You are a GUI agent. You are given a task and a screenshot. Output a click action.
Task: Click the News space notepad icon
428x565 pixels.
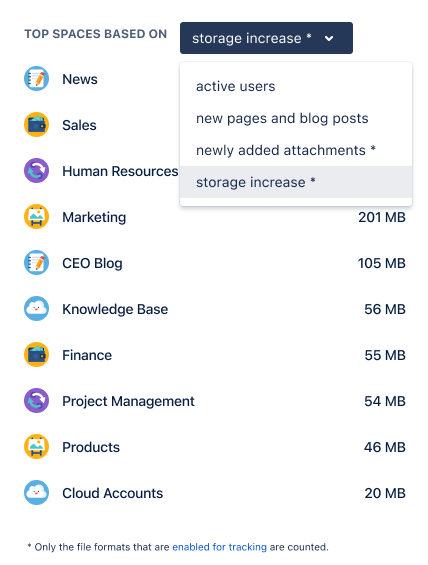[36, 79]
